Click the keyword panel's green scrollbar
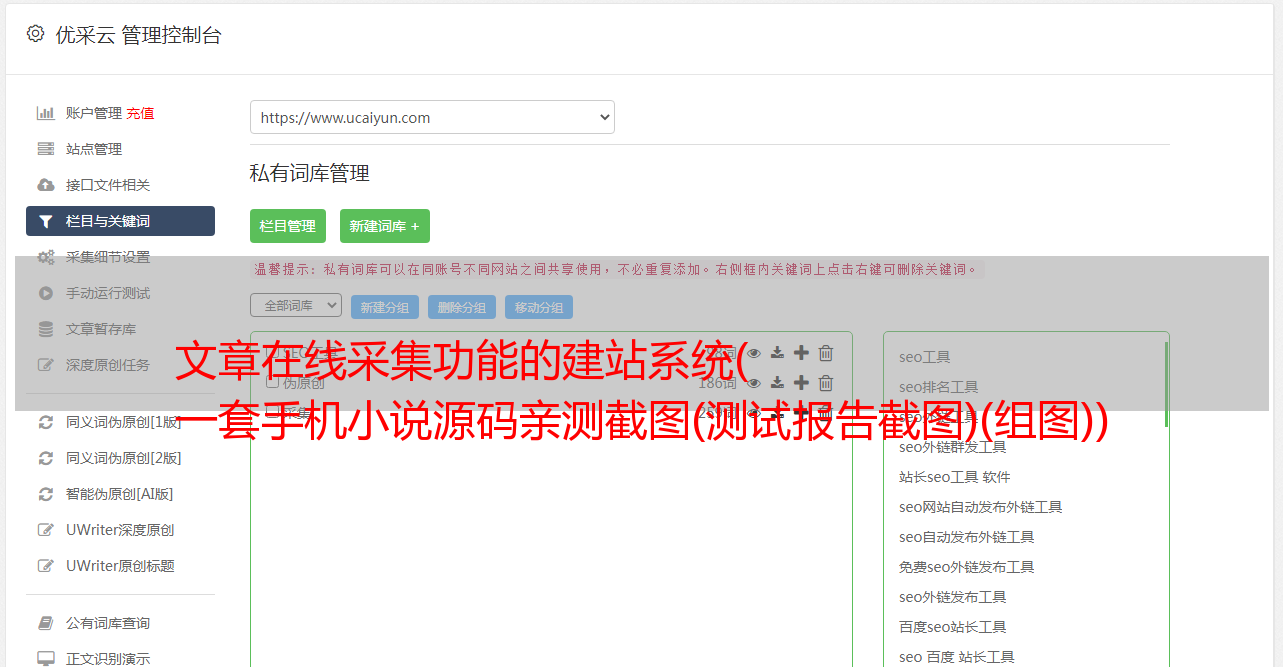This screenshot has height=667, width=1283. click(x=1166, y=385)
